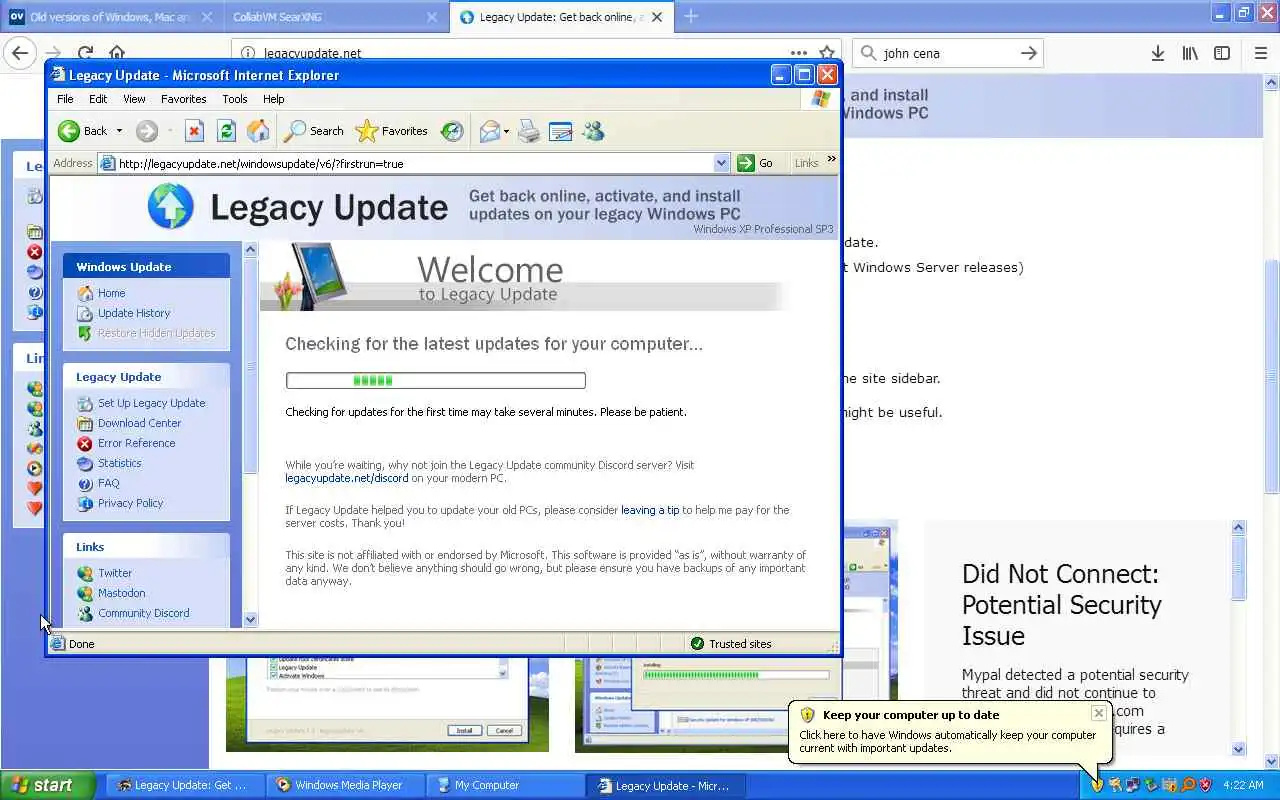
Task: Open Privacy Policy in sidebar
Action: pos(130,503)
